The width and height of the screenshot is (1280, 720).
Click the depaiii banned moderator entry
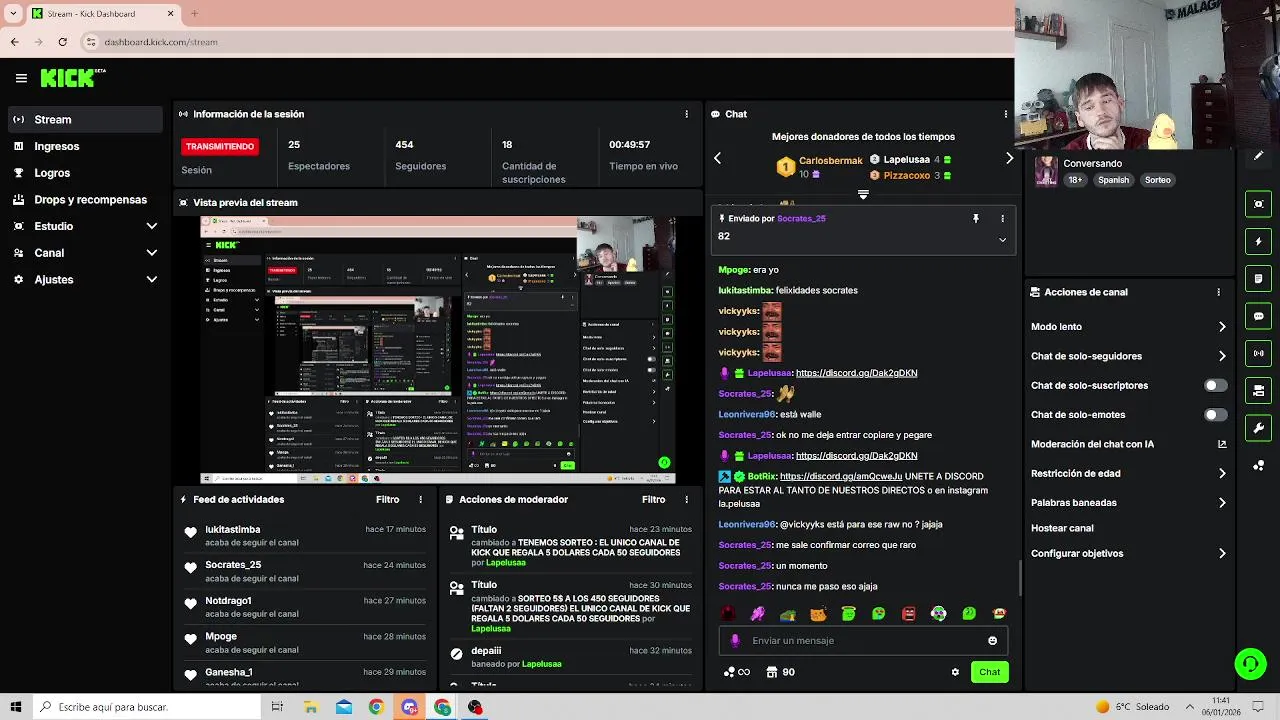pos(570,657)
